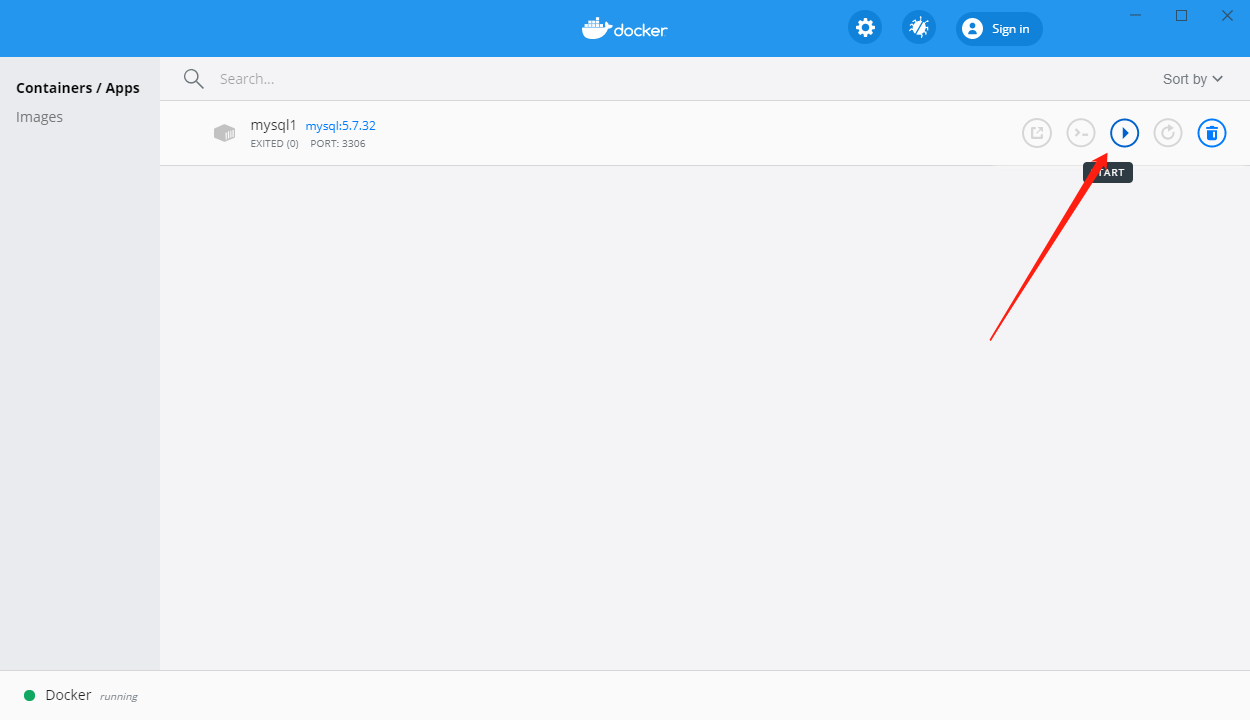The height and width of the screenshot is (720, 1250).
Task: Expand the Sort by dropdown
Action: (1193, 79)
